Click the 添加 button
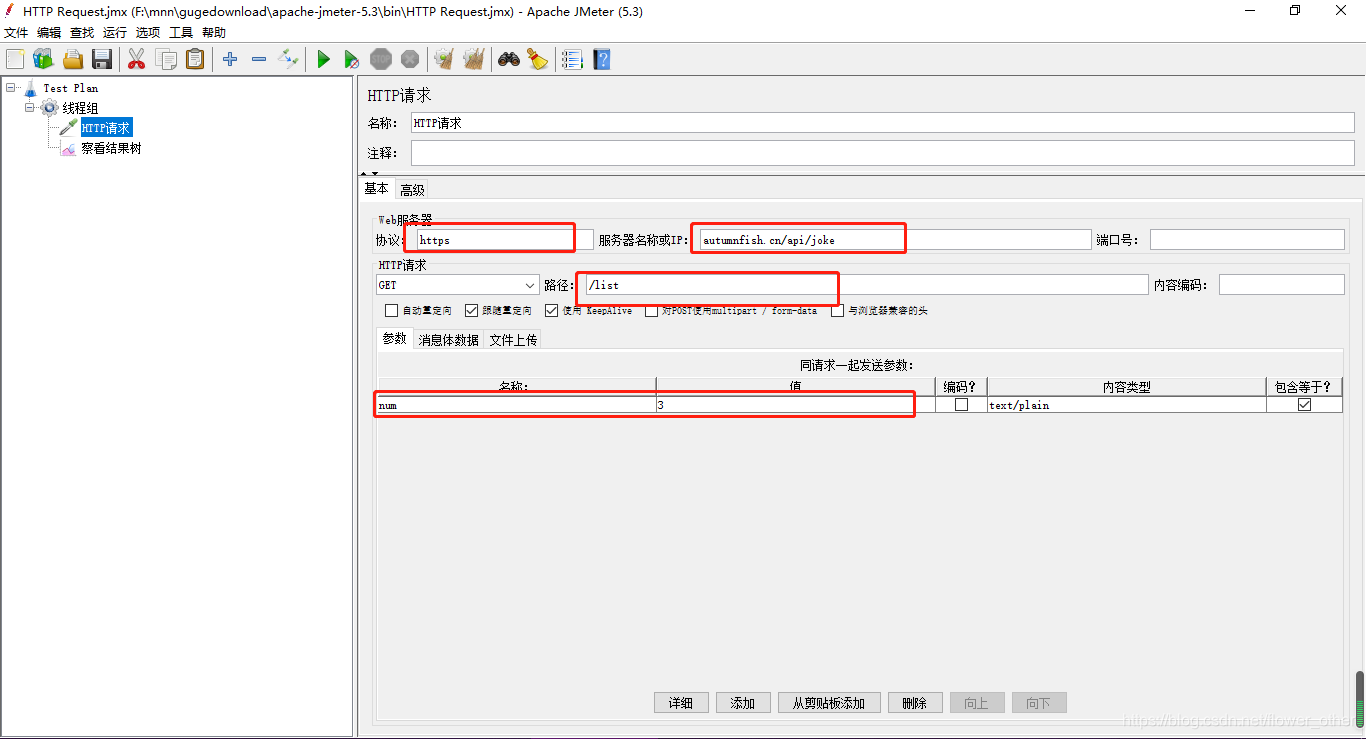 743,703
